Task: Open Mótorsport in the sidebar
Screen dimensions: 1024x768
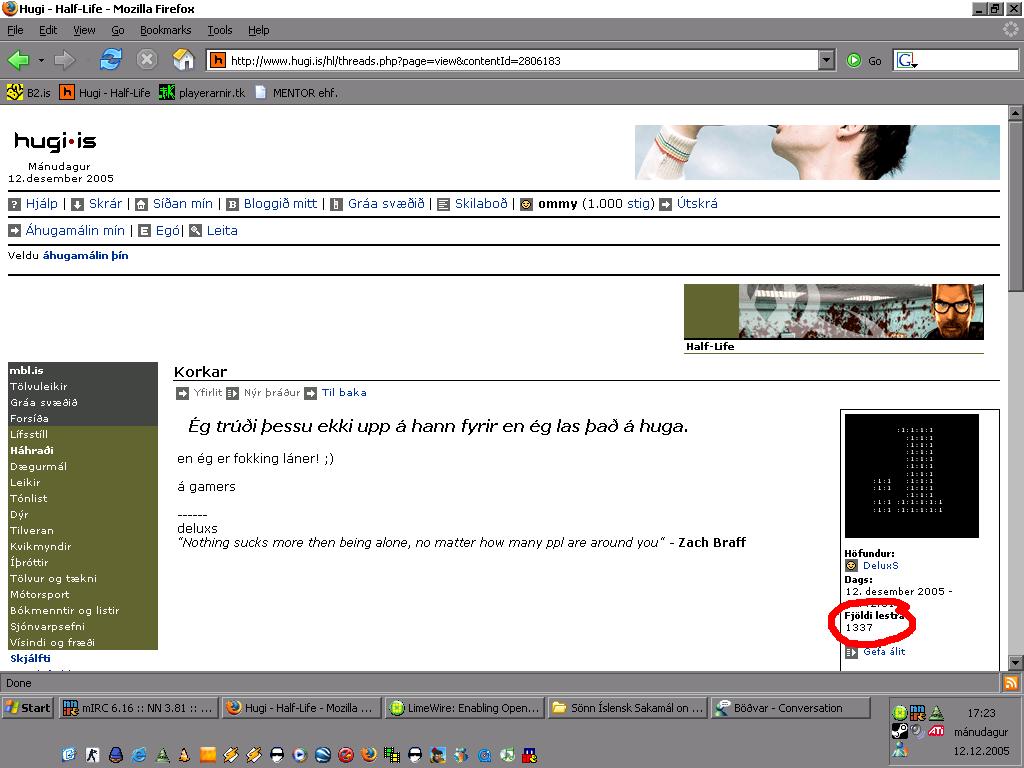Action: (39, 594)
